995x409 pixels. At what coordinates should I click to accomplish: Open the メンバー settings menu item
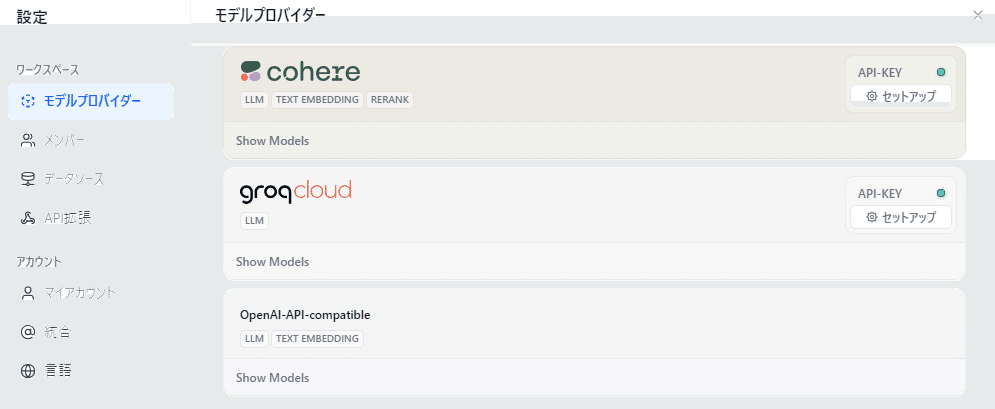(x=65, y=140)
